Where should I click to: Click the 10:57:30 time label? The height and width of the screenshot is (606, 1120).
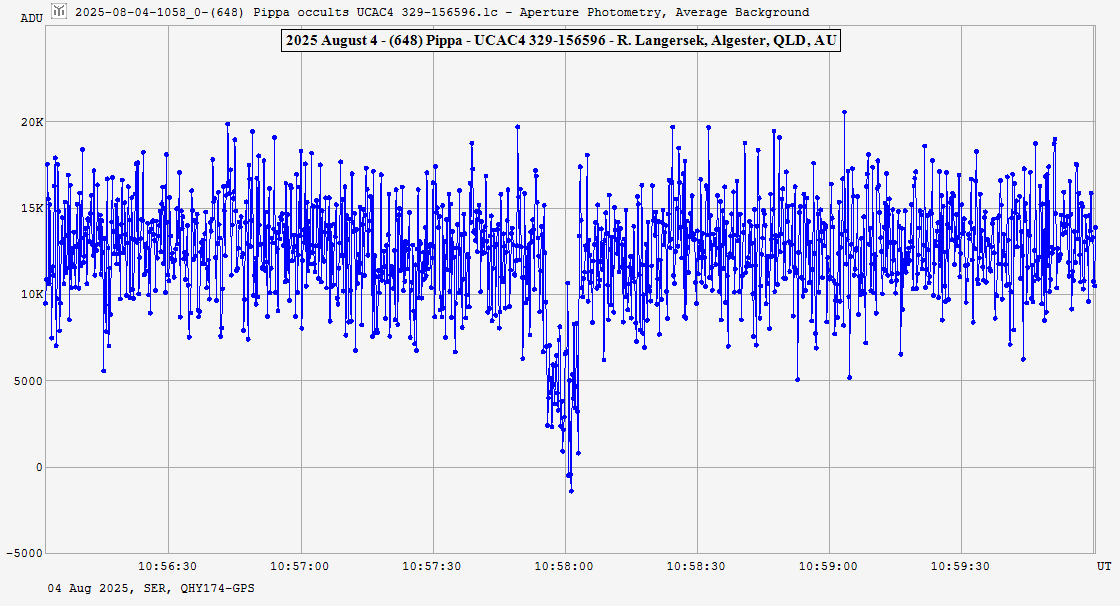[x=432, y=566]
